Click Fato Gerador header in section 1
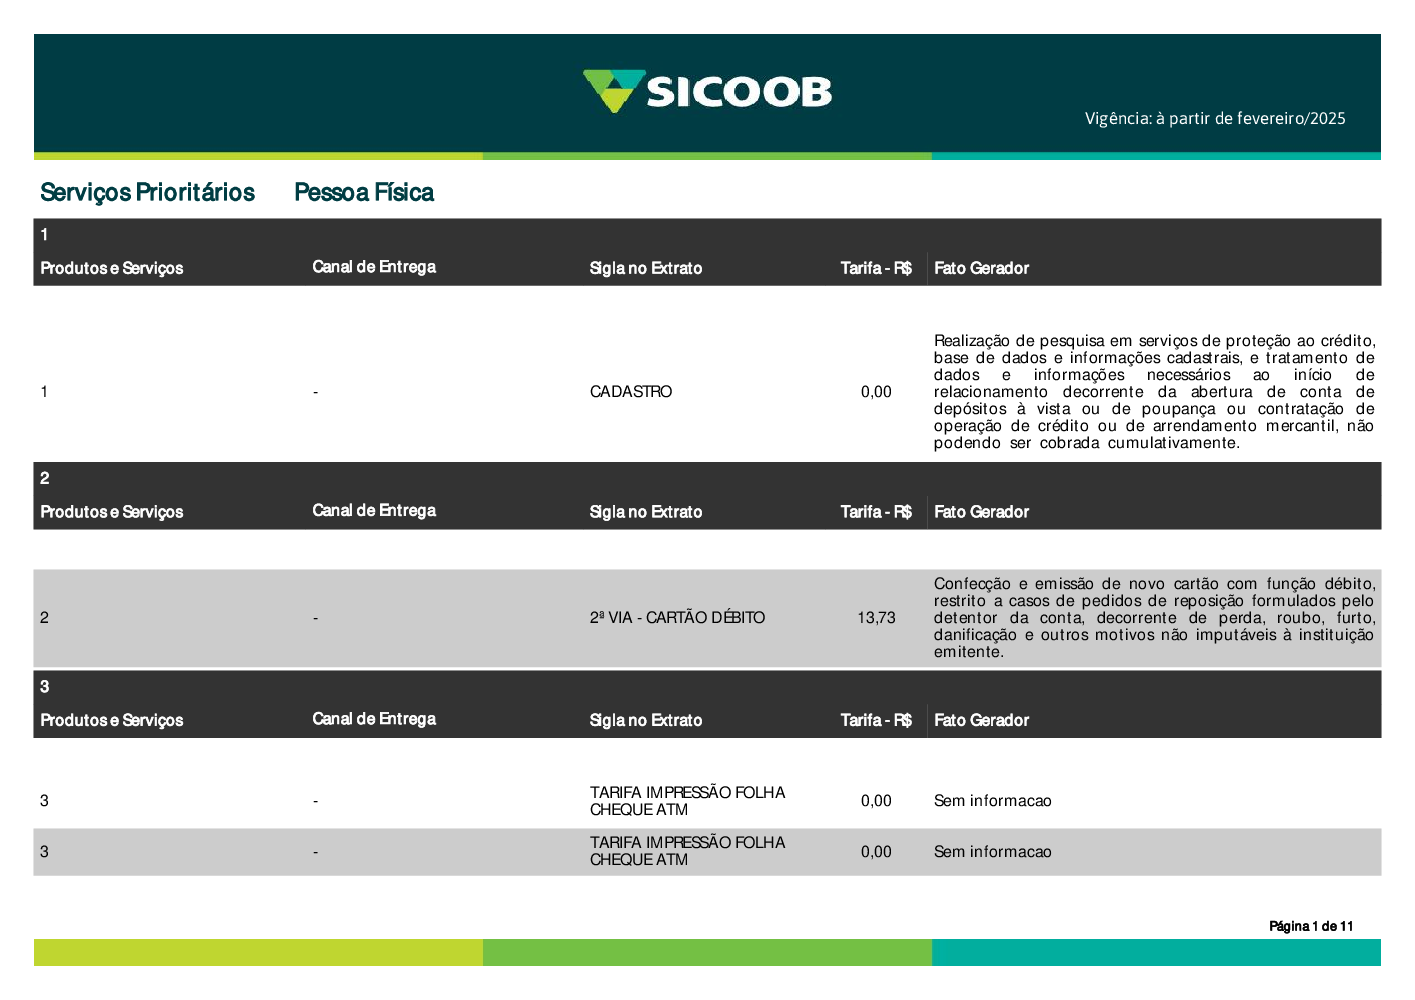Image resolution: width=1415 pixels, height=1000 pixels. tap(981, 268)
